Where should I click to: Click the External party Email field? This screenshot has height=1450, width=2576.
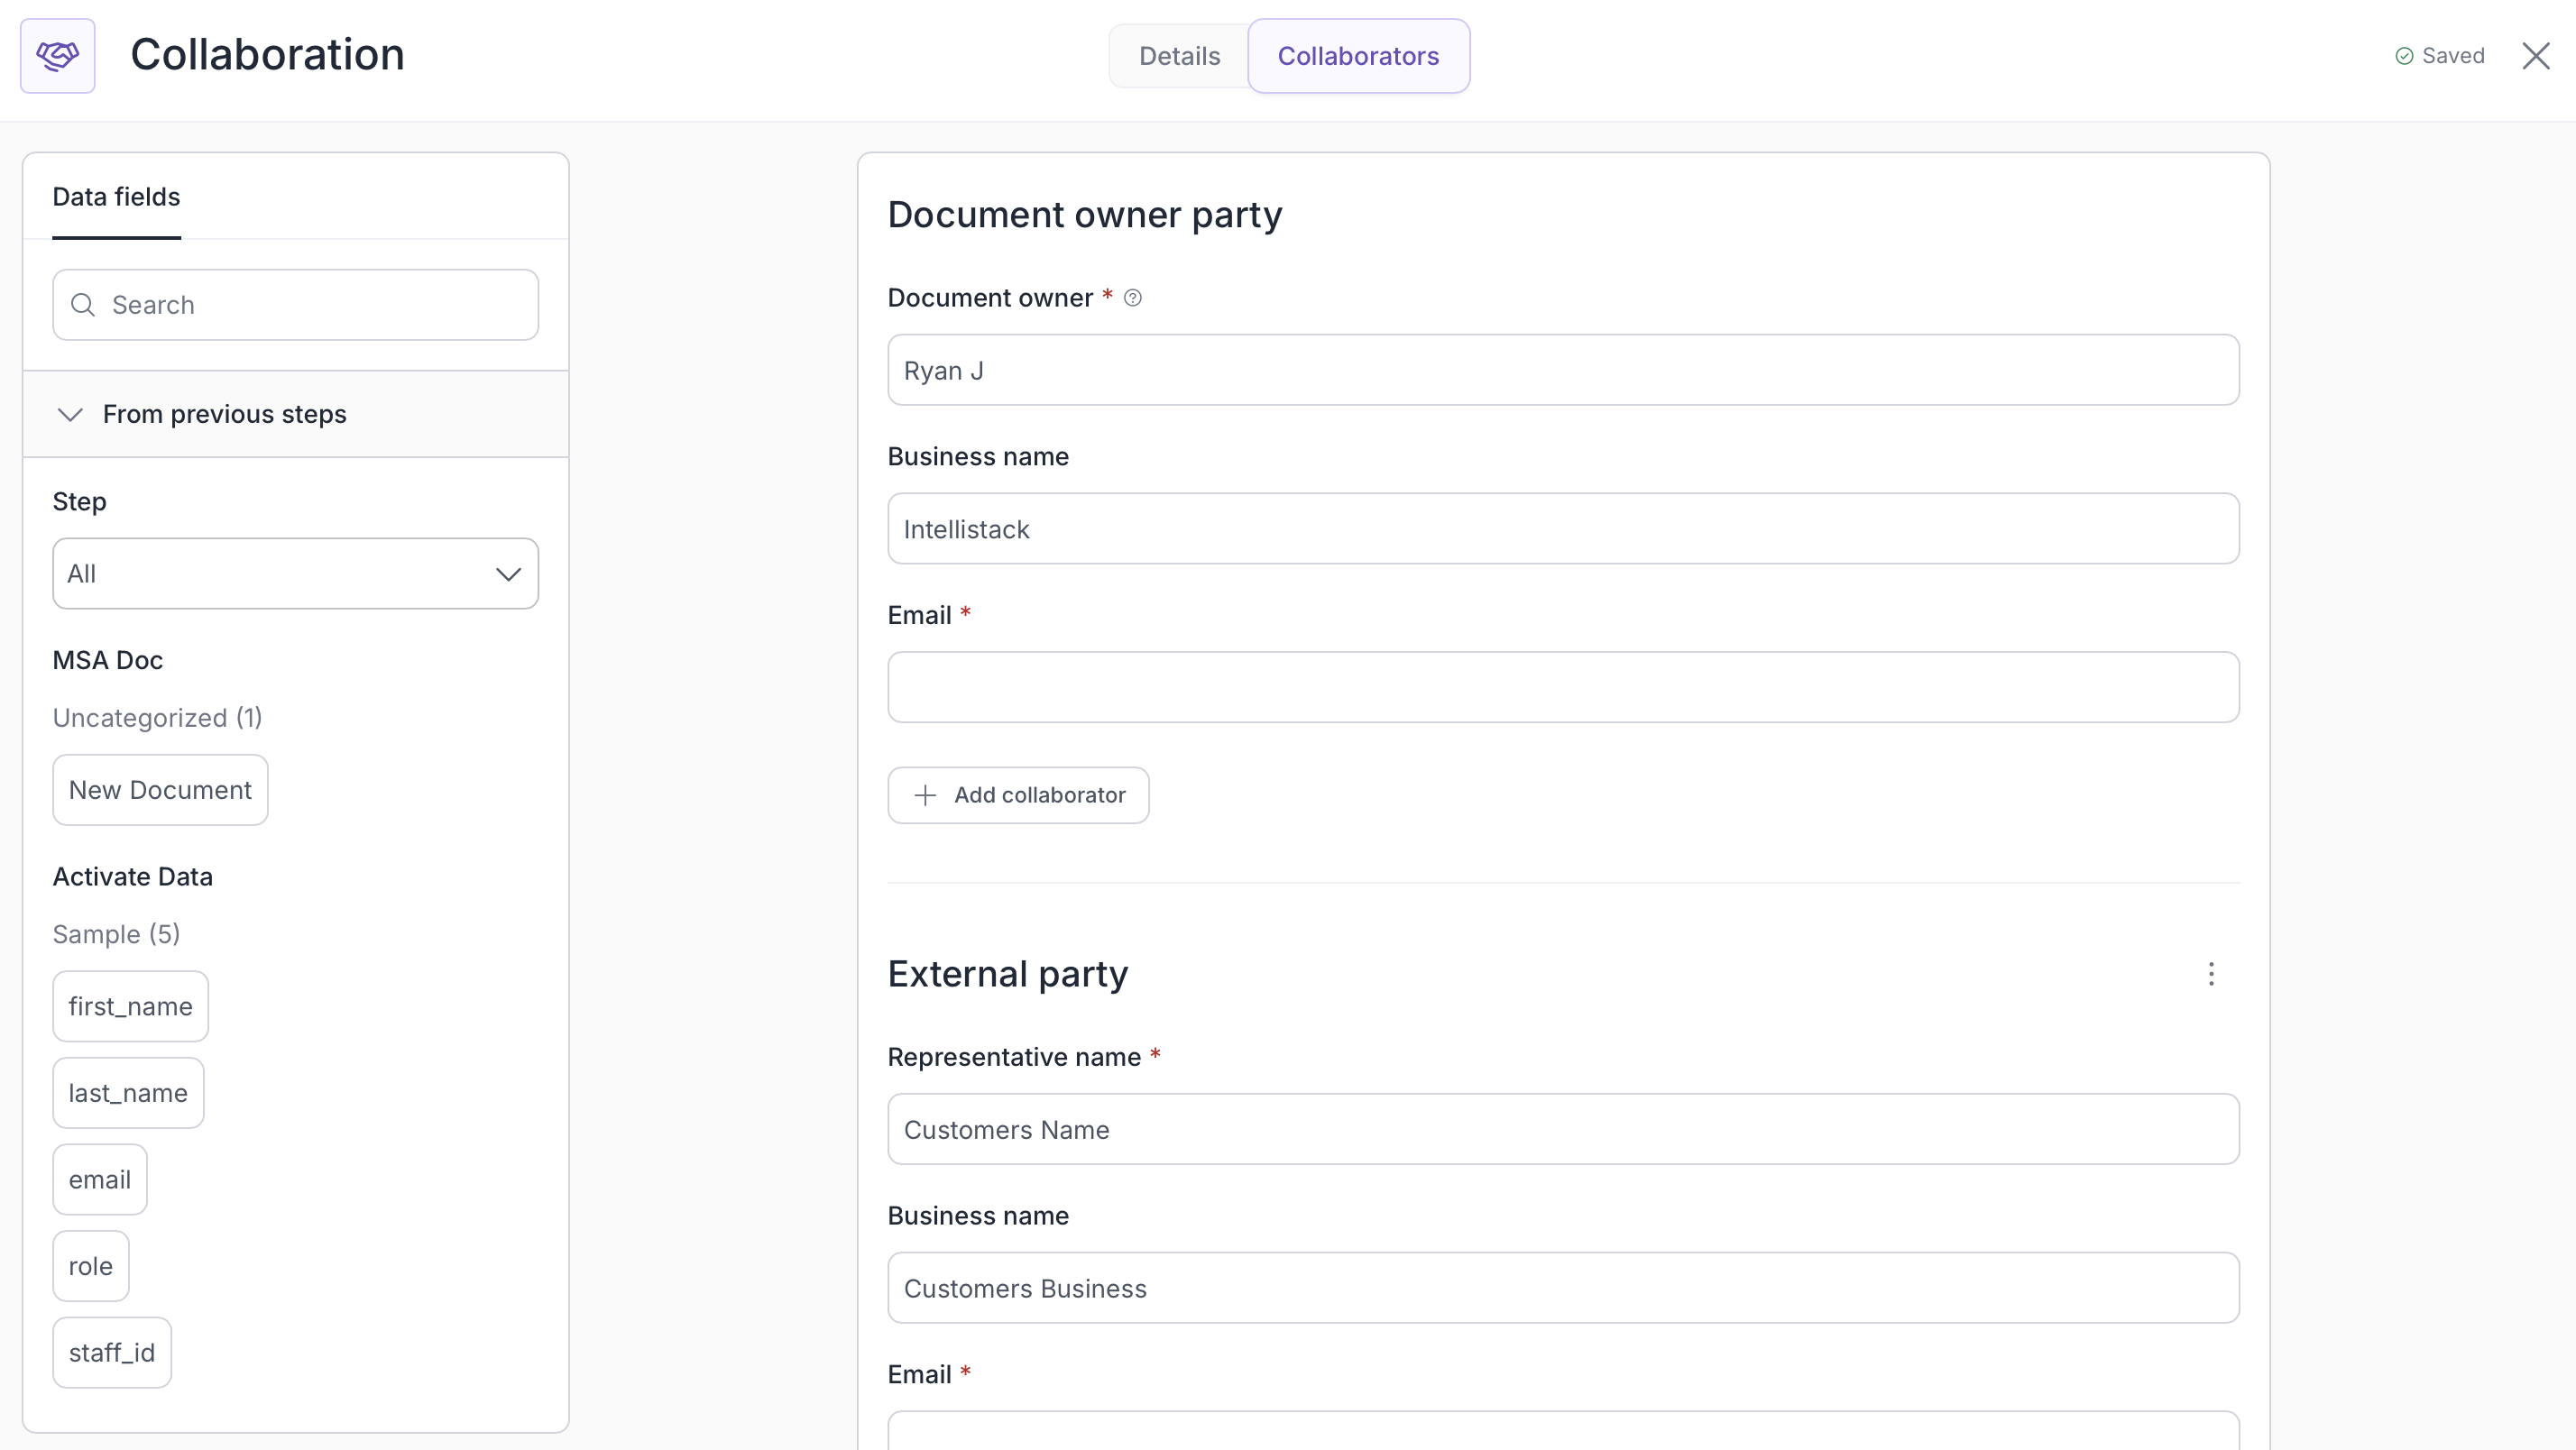point(1563,1431)
